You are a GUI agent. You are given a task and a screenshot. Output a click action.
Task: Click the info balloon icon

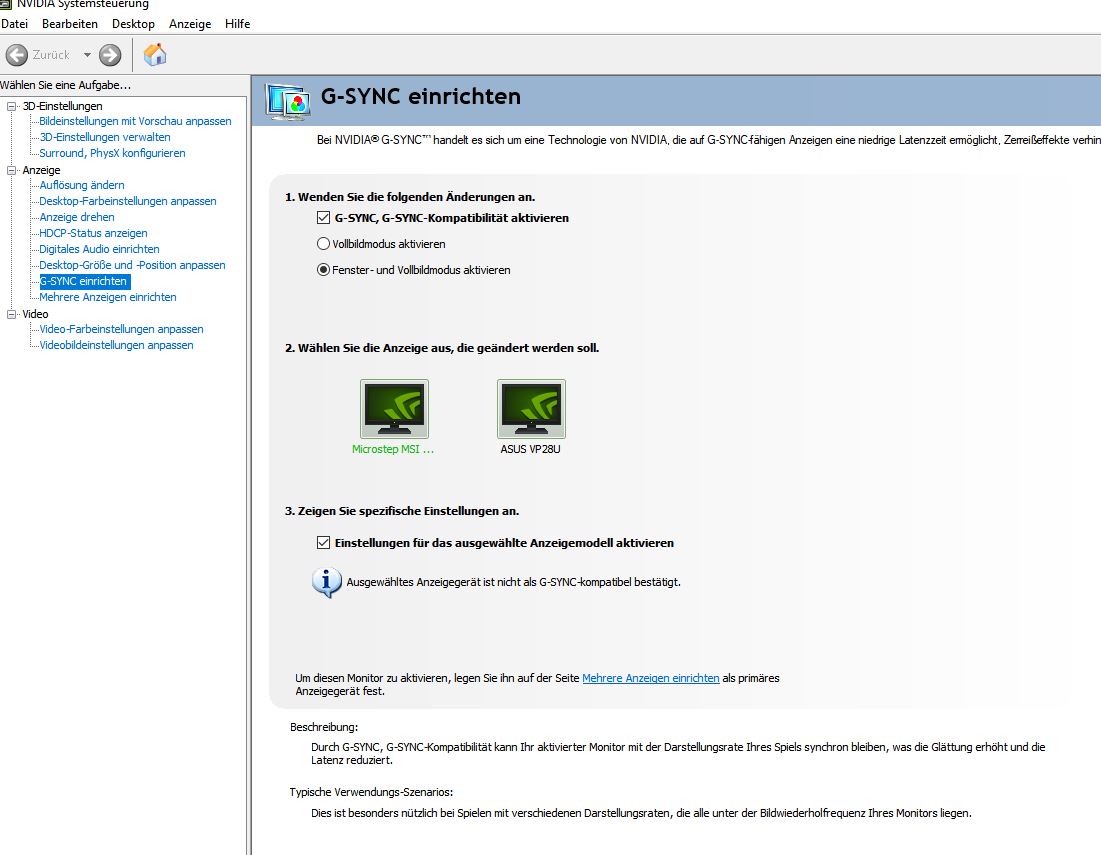(327, 583)
